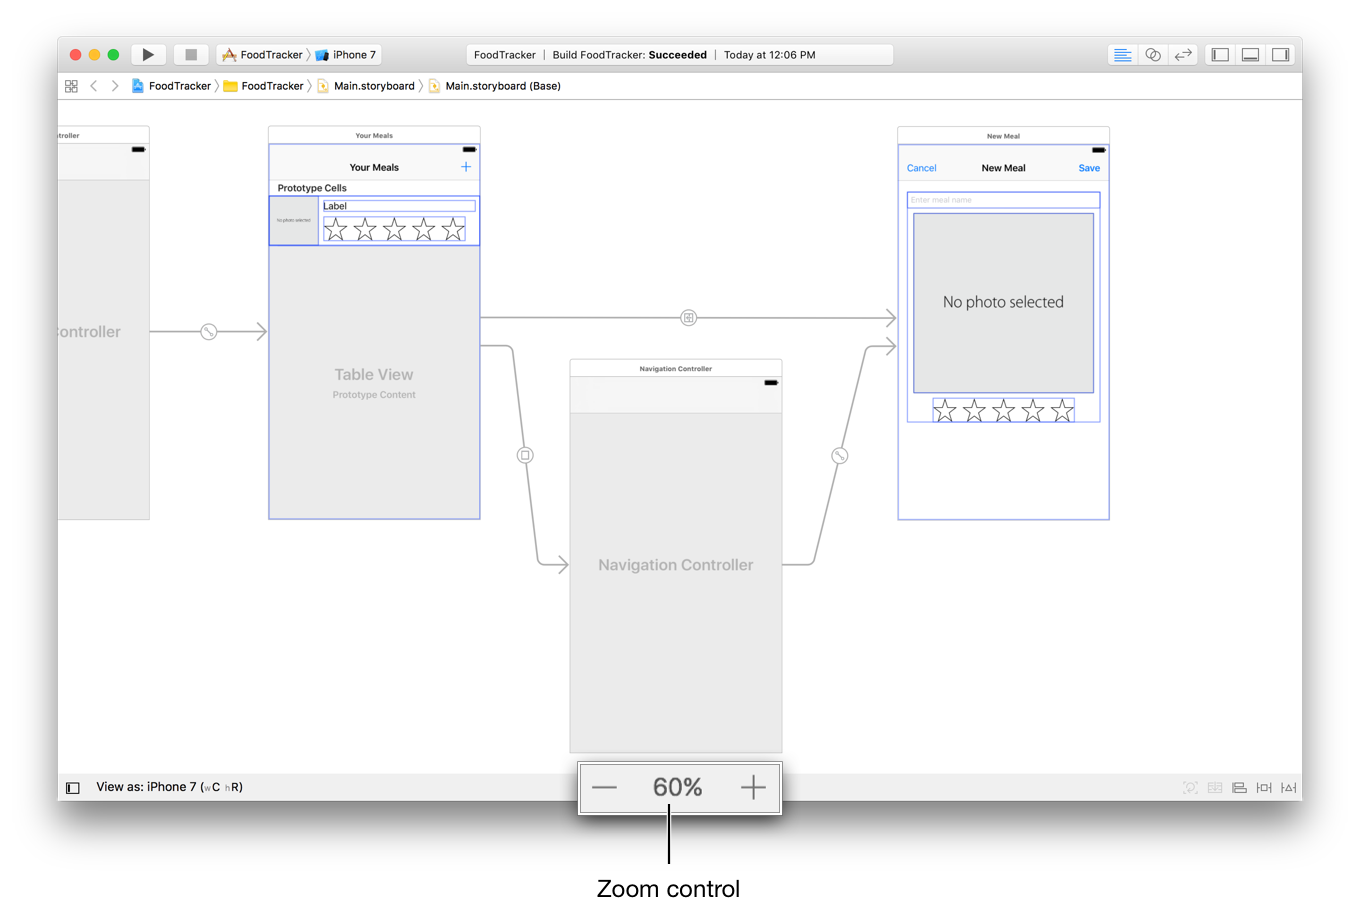Select the Label in the prototype cell
Image resolution: width=1360 pixels, height=916 pixels.
(399, 206)
